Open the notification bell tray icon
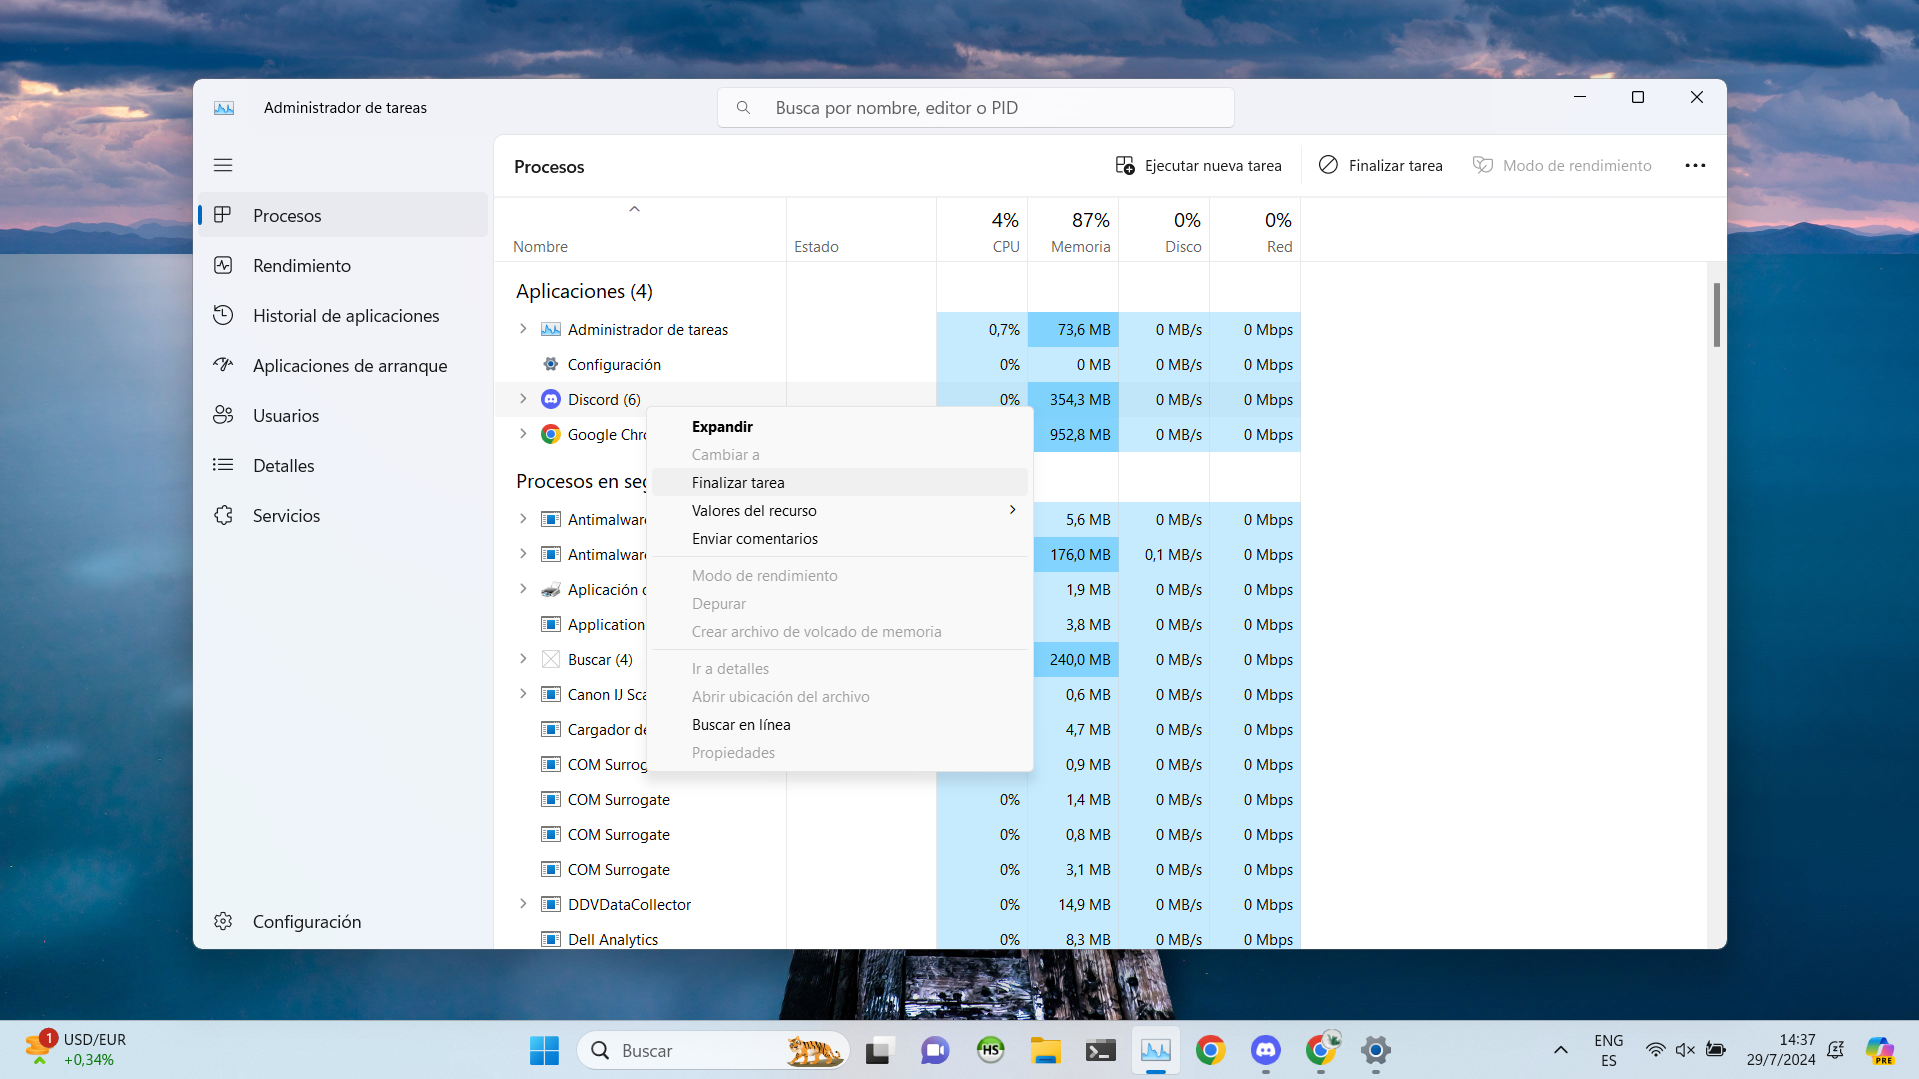This screenshot has width=1919, height=1079. 1836,1050
